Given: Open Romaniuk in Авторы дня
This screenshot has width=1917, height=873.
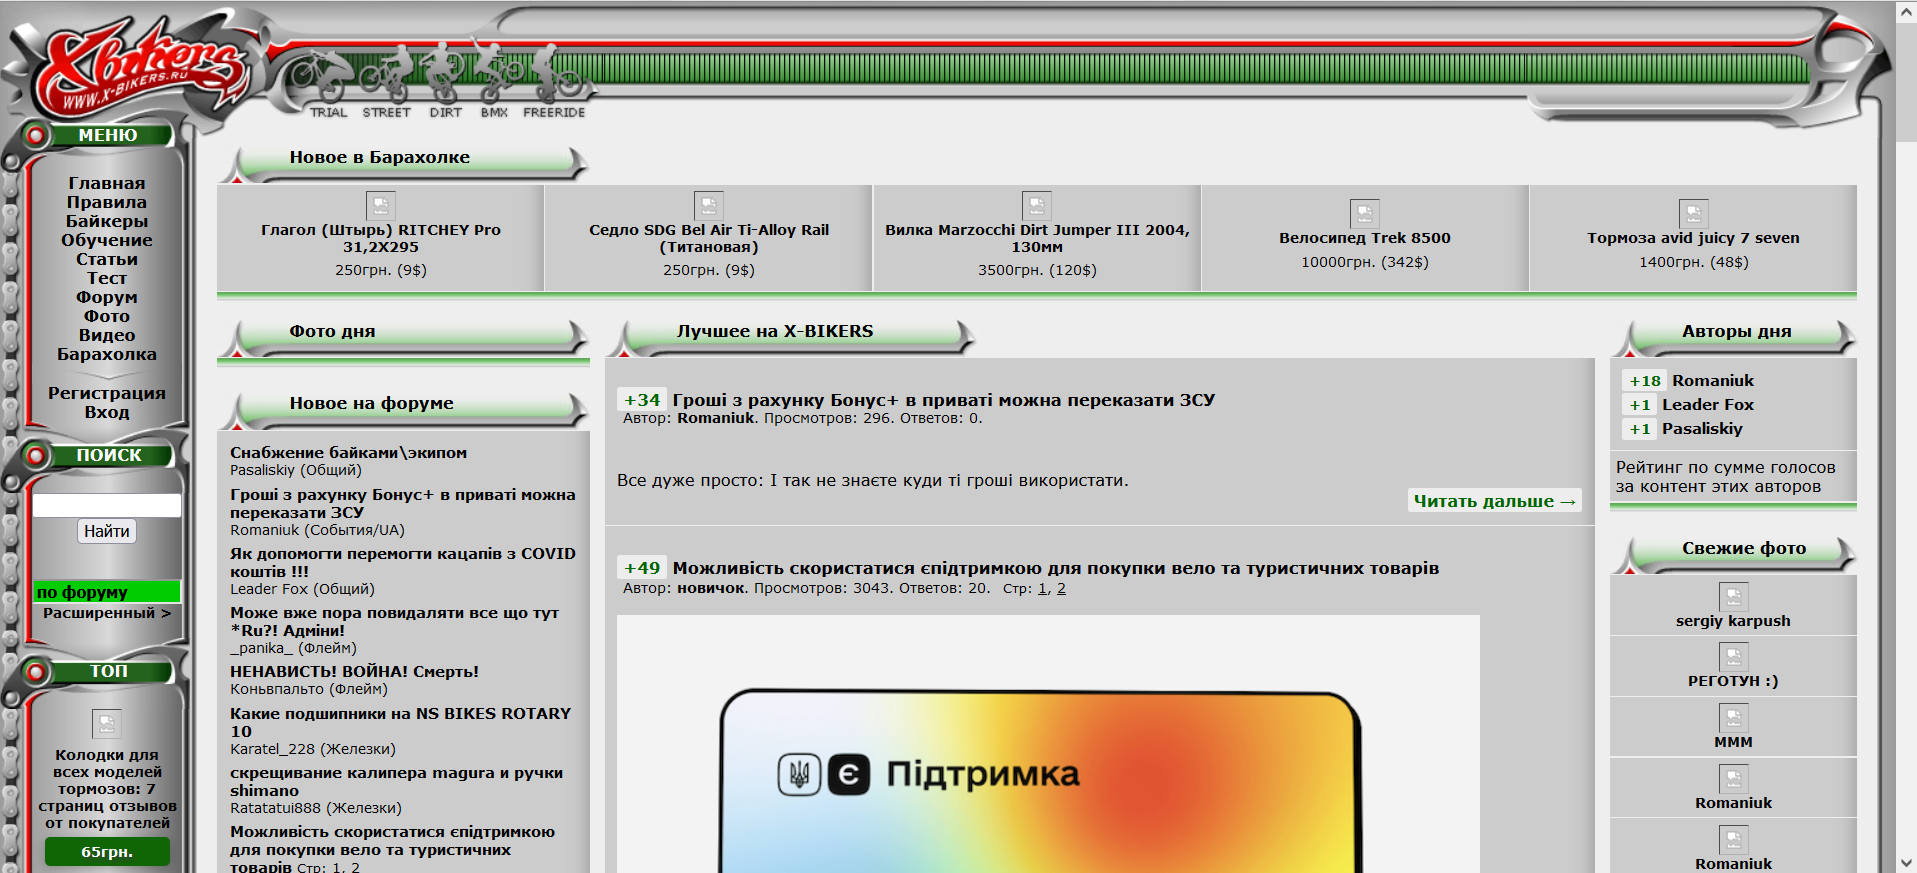Looking at the screenshot, I should point(1713,381).
